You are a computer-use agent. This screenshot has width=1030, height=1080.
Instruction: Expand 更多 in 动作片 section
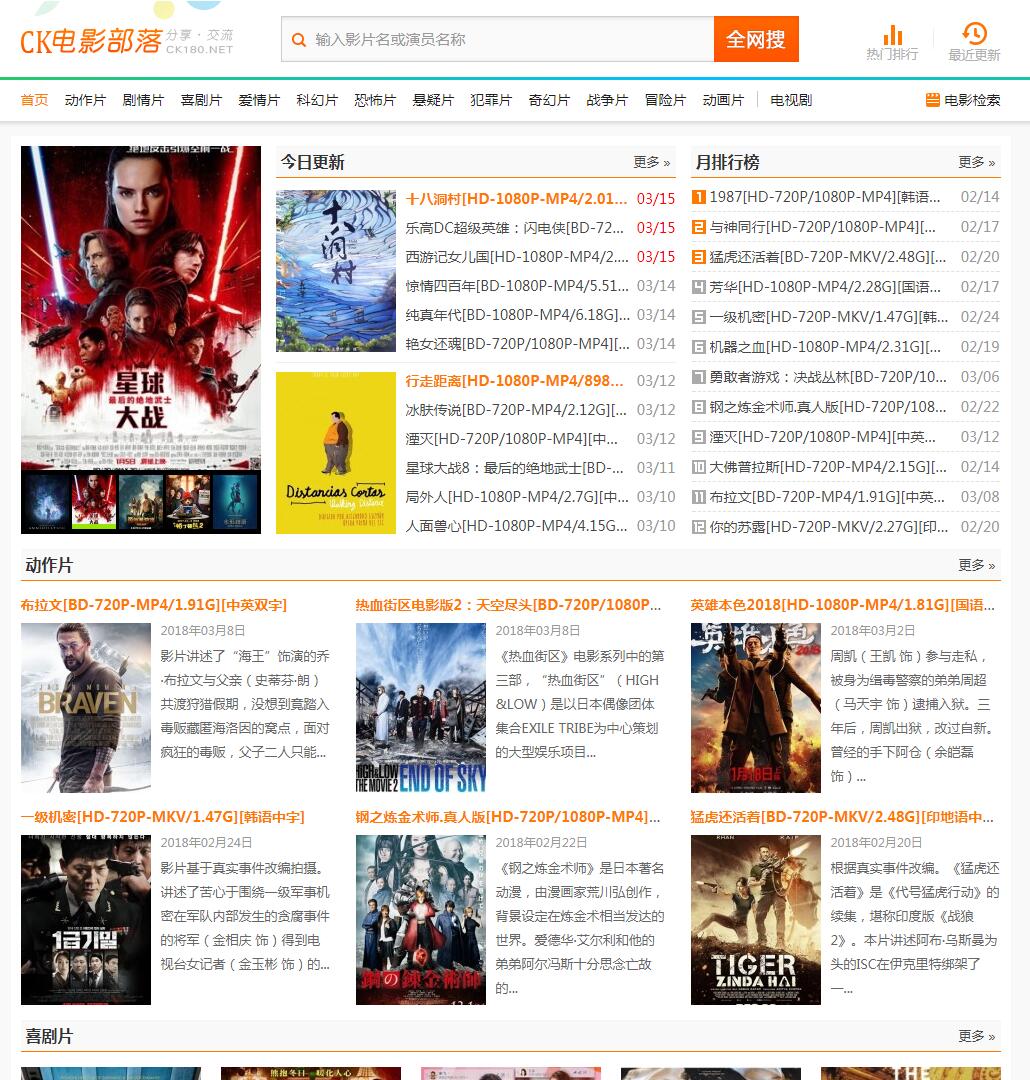(976, 565)
